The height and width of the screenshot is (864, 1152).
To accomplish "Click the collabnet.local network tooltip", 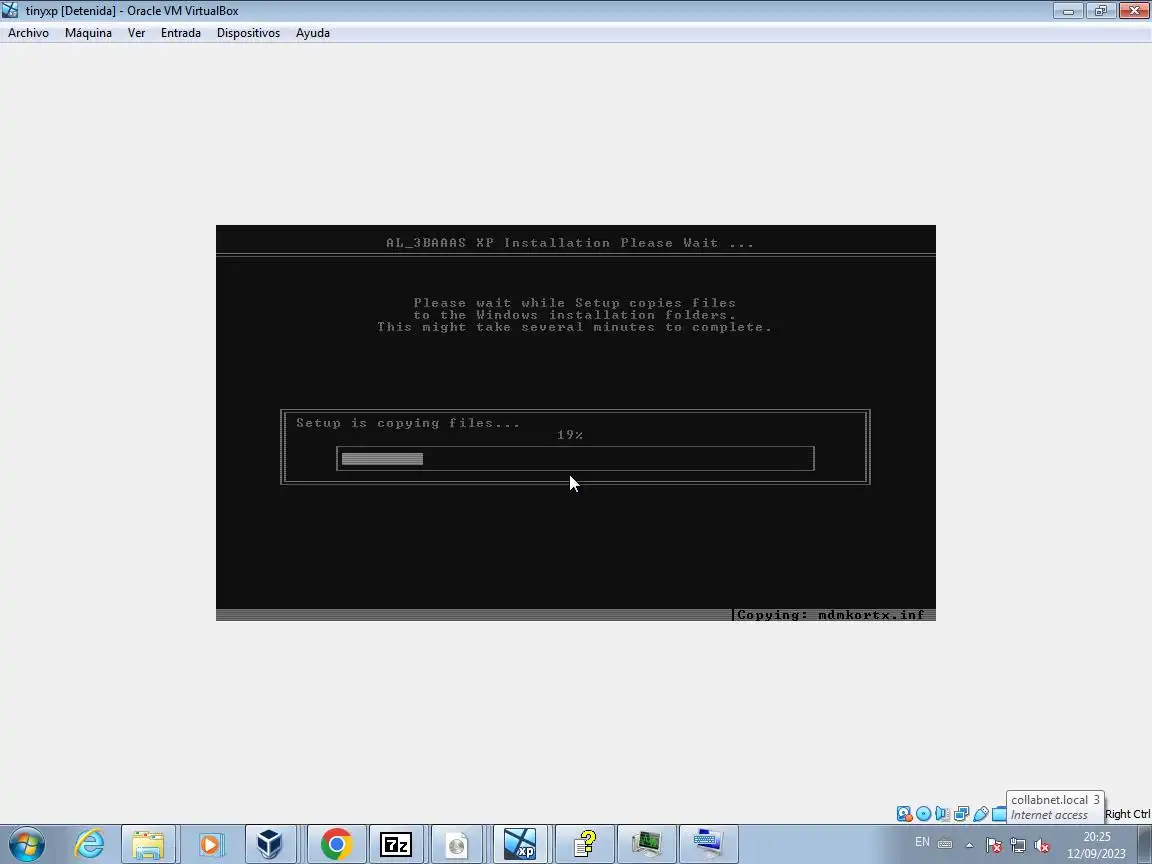I will pyautogui.click(x=1055, y=807).
